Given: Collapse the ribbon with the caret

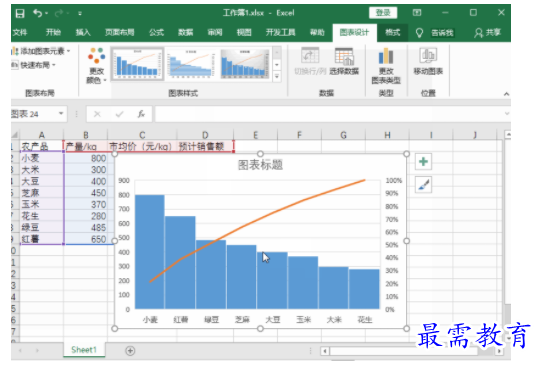Looking at the screenshot, I should [x=506, y=94].
